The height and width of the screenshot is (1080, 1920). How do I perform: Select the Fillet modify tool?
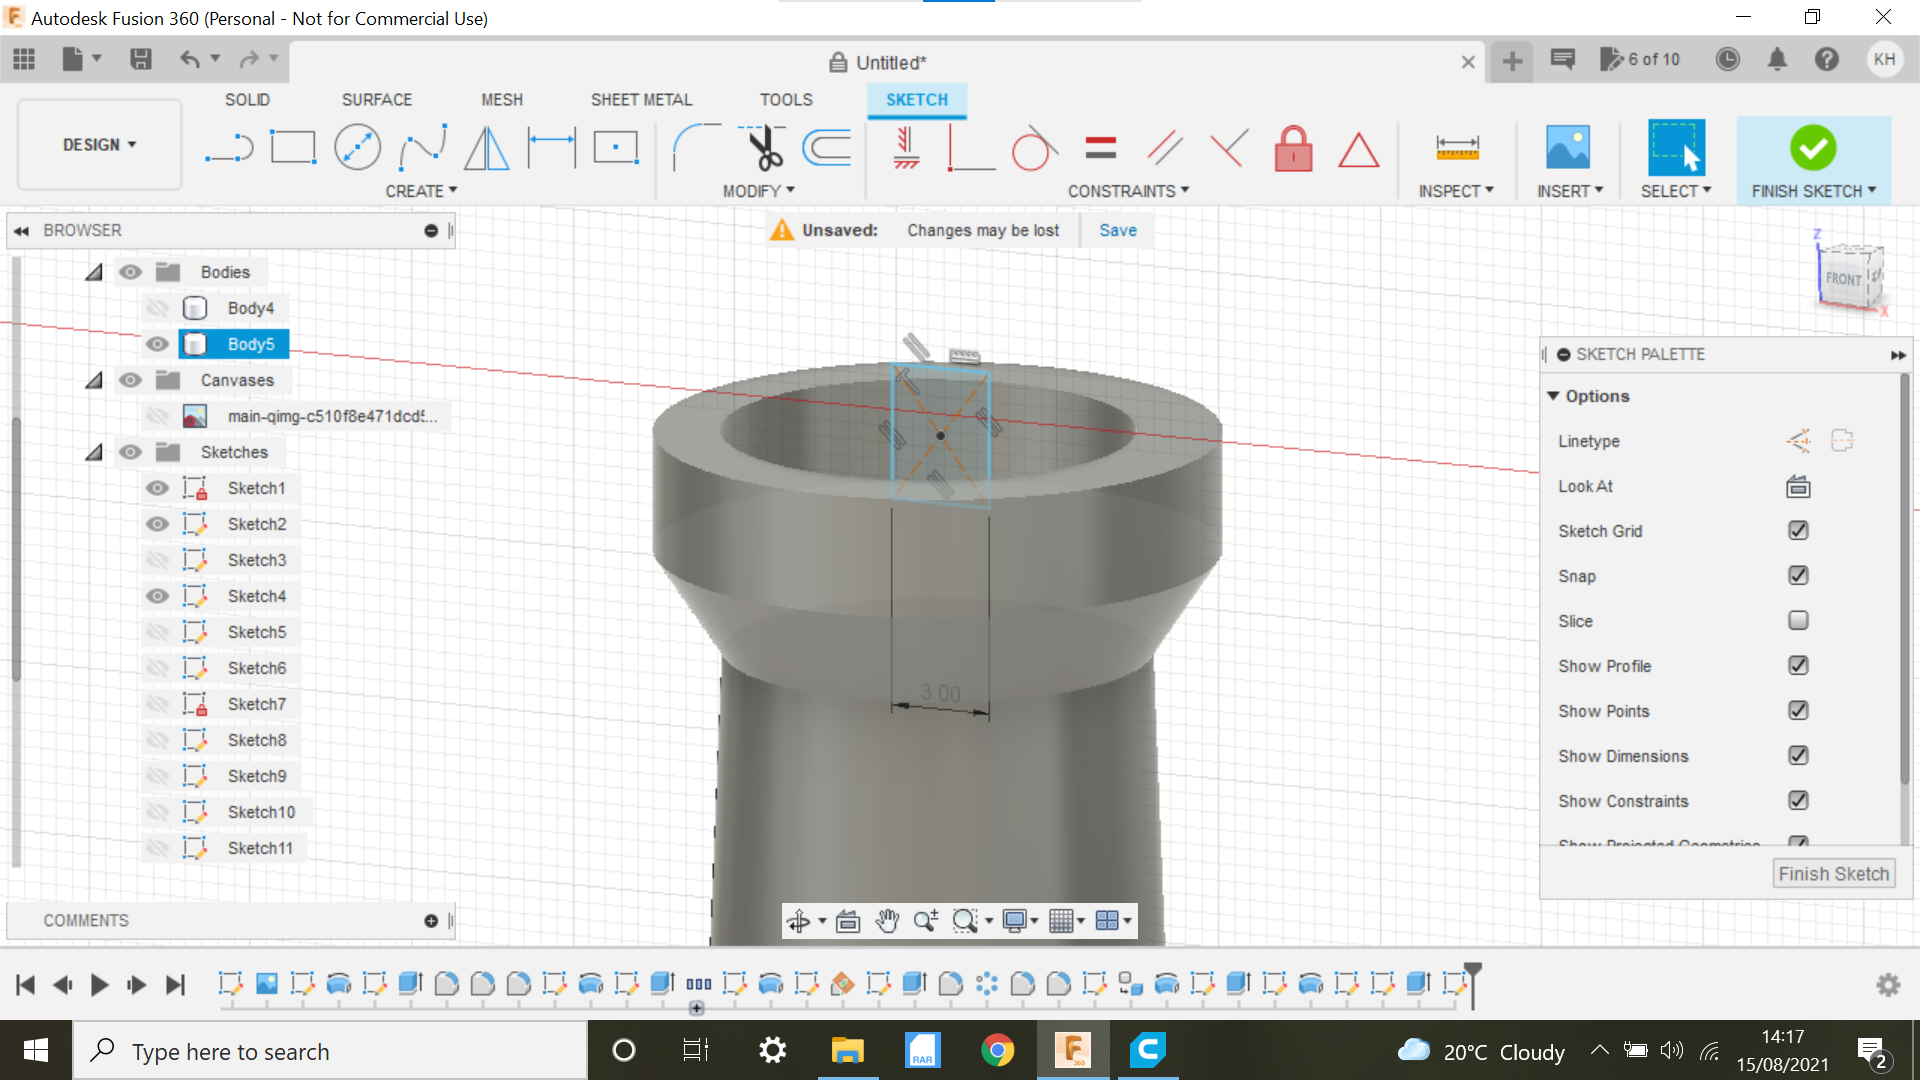tap(696, 148)
